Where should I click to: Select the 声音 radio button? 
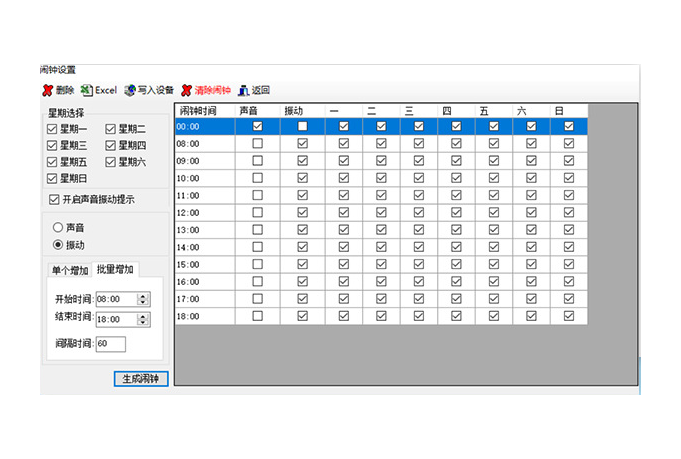click(x=58, y=227)
